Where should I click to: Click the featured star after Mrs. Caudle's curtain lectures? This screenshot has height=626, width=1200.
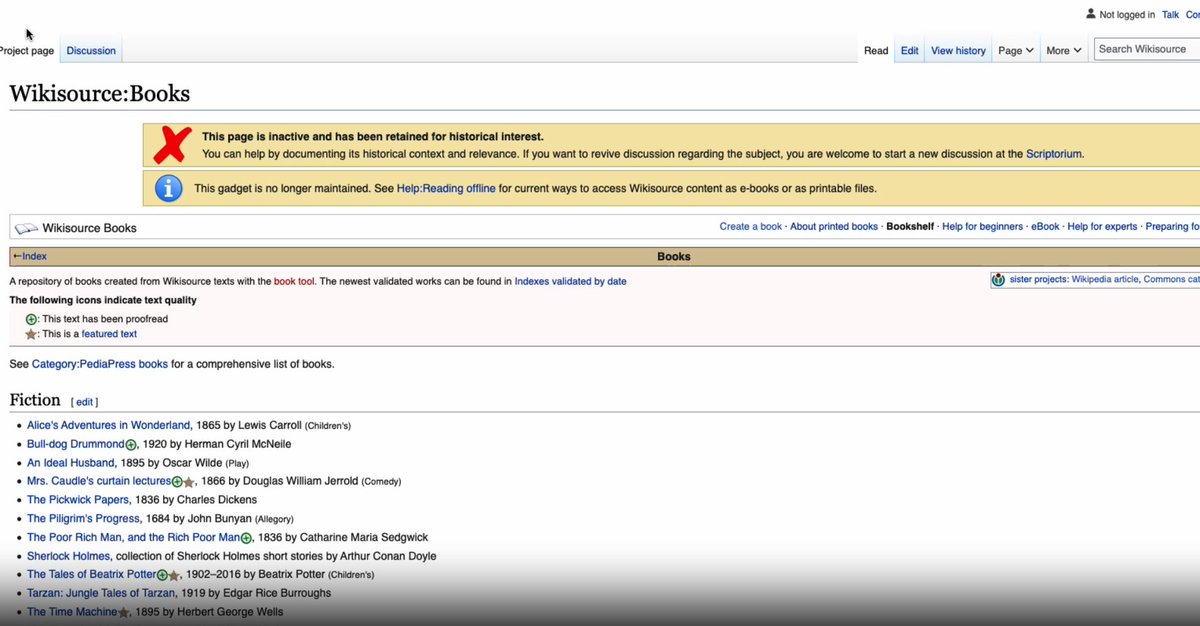click(189, 482)
